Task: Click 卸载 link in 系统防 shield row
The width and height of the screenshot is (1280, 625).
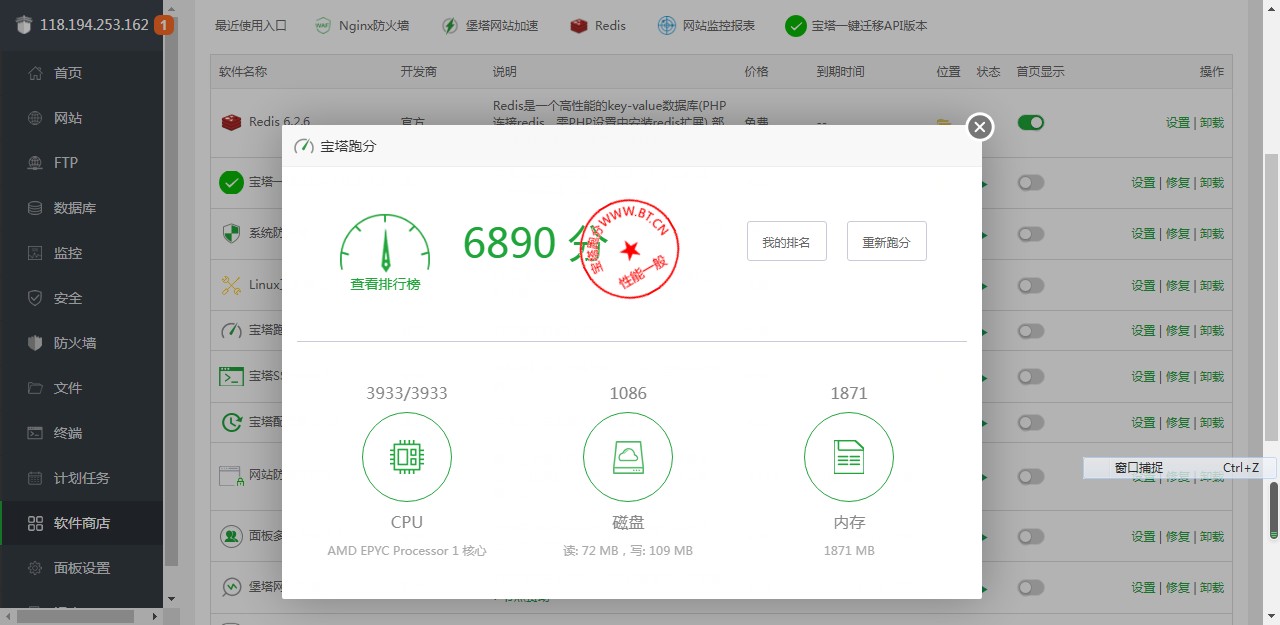Action: pyautogui.click(x=1212, y=234)
